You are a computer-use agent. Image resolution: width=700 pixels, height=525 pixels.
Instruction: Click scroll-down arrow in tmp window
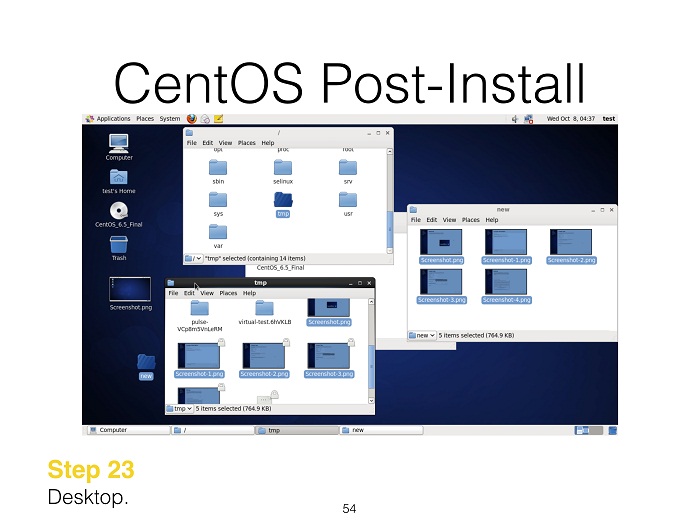tap(371, 400)
